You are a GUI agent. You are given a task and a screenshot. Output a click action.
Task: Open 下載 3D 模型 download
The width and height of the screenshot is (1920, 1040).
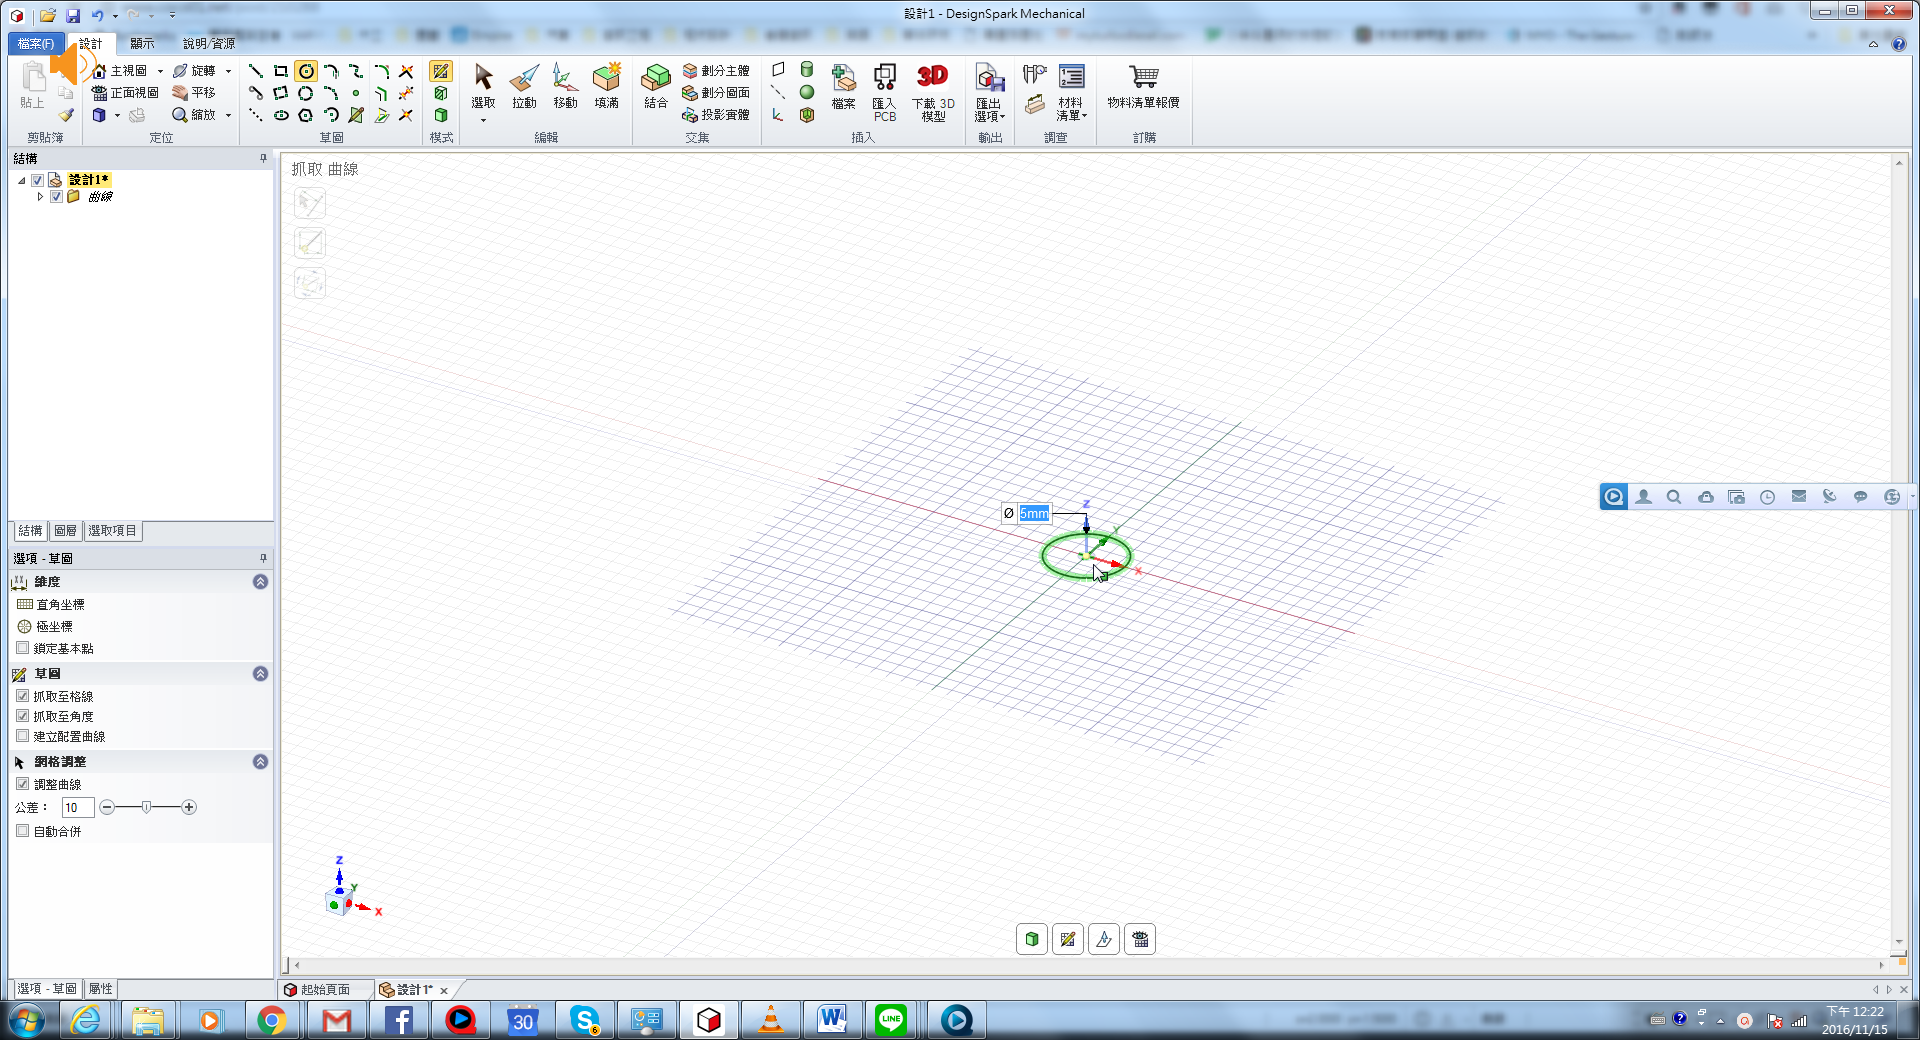coord(933,92)
